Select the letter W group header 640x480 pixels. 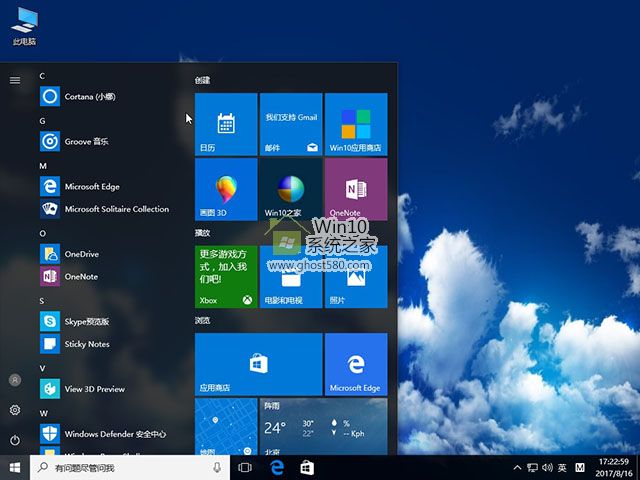tap(43, 413)
